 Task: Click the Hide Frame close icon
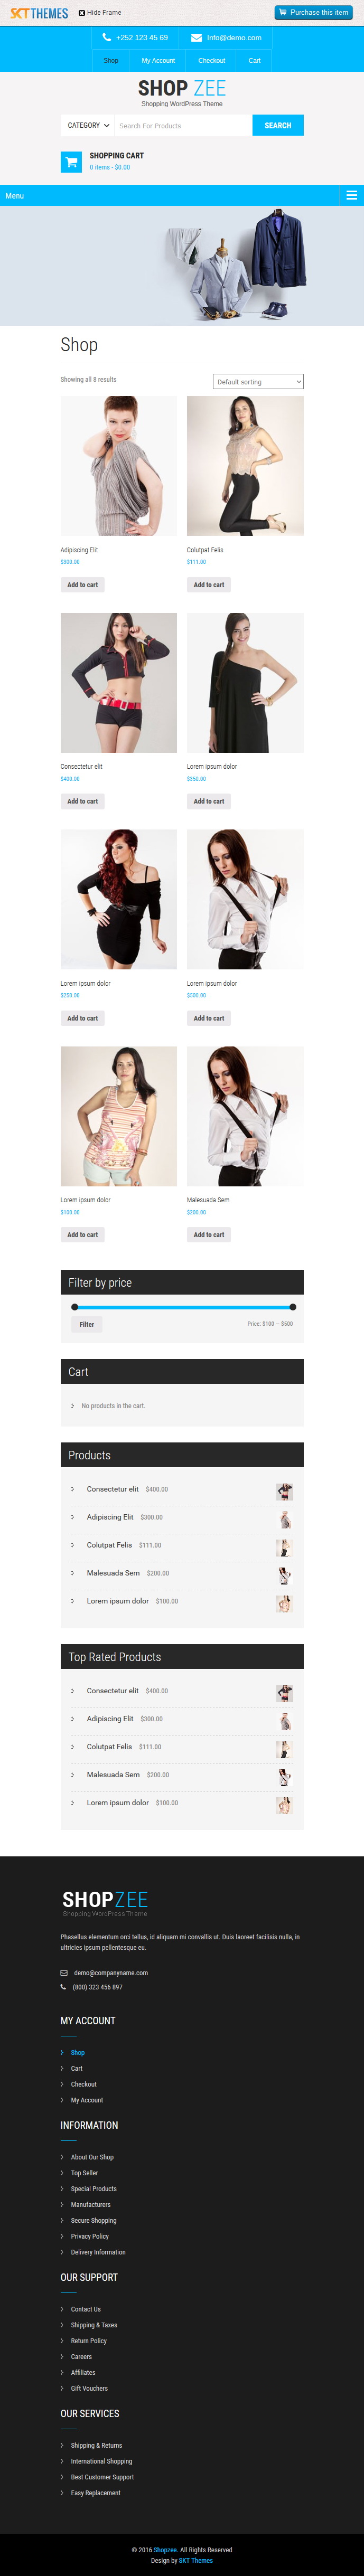[82, 13]
